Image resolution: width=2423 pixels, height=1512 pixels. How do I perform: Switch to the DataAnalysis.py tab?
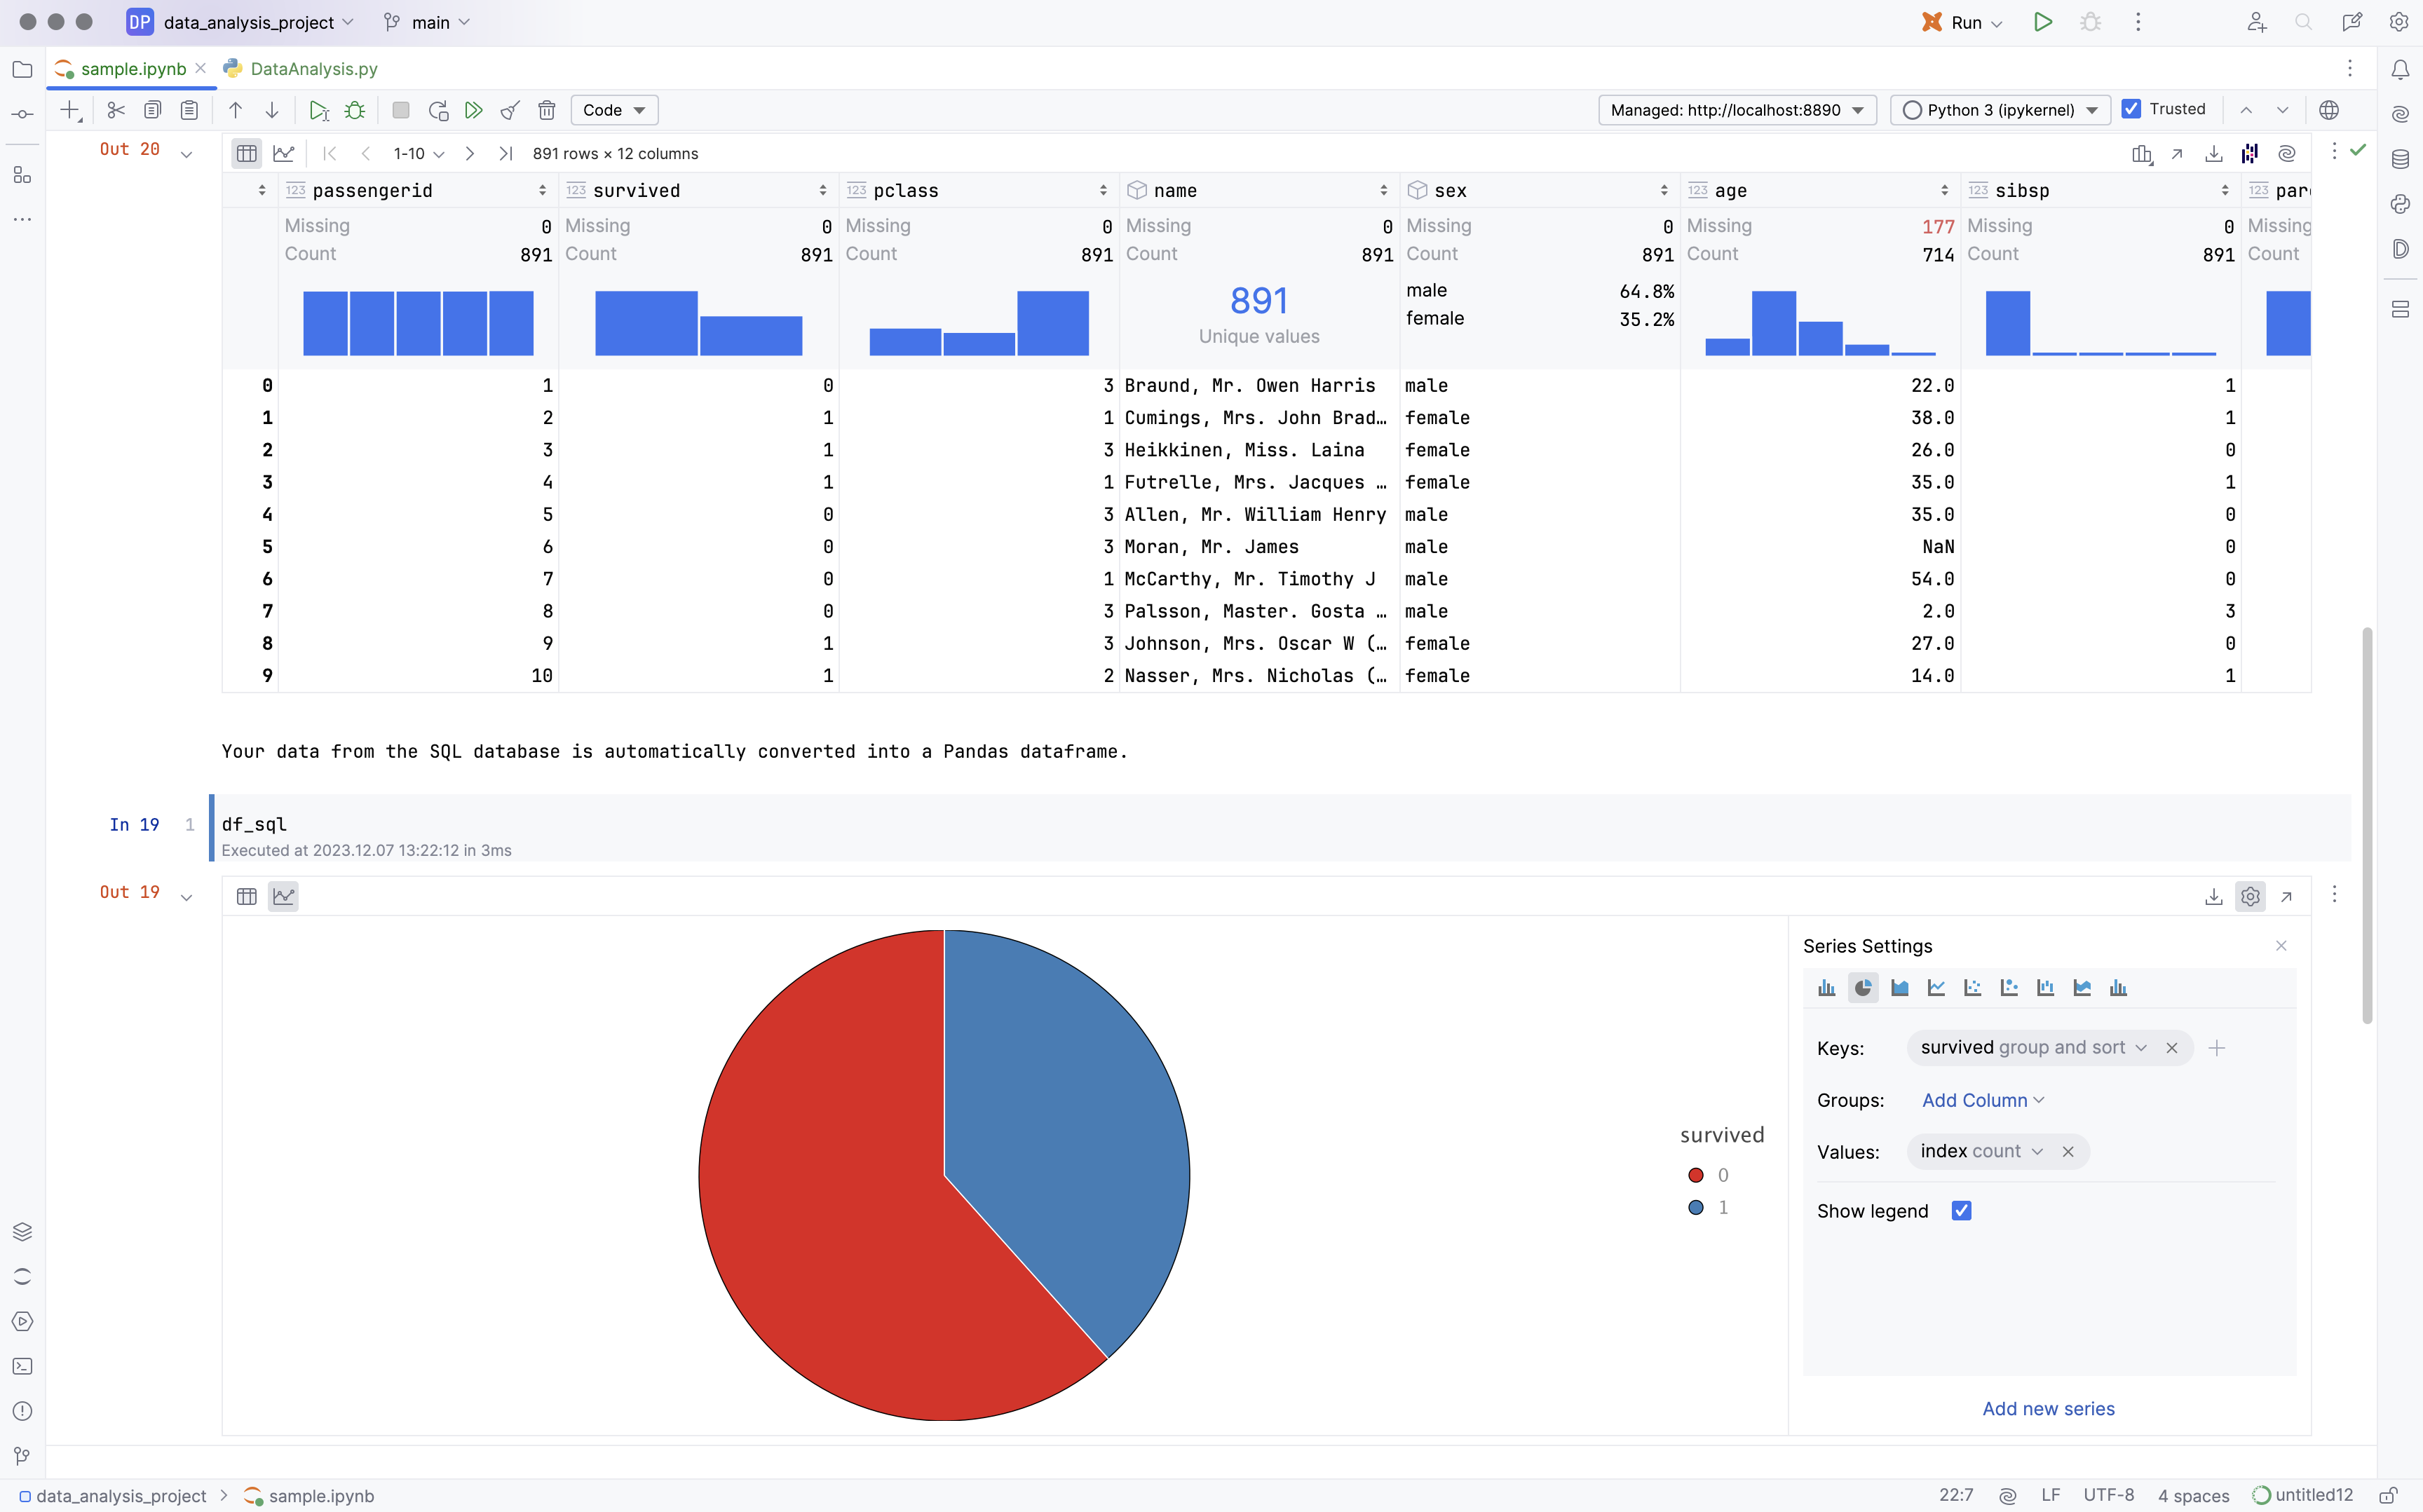313,68
